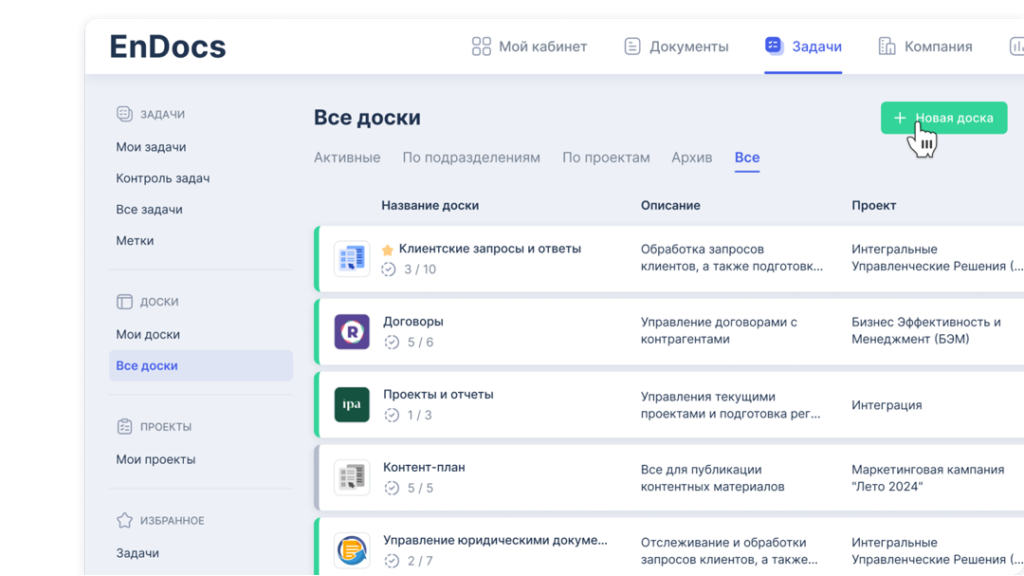The height and width of the screenshot is (576, 1024).
Task: Open the Задачи tab in top navigation
Action: pyautogui.click(x=804, y=46)
